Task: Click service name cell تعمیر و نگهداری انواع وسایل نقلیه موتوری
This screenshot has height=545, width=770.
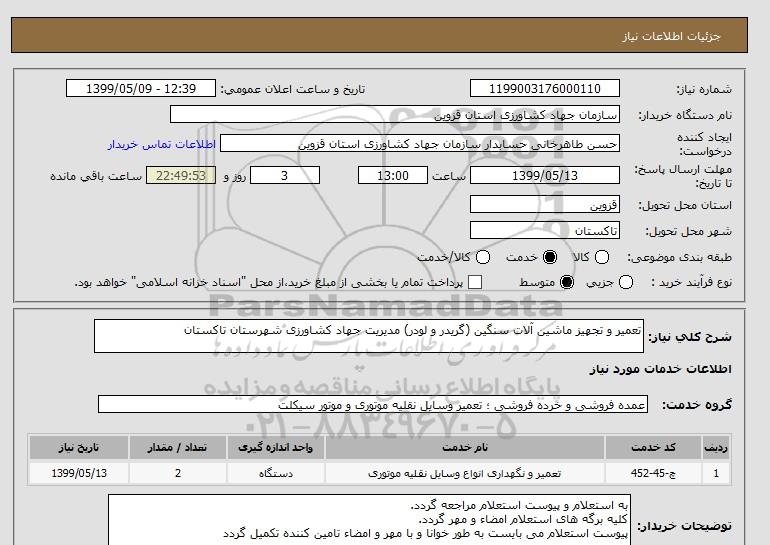Action: (465, 473)
